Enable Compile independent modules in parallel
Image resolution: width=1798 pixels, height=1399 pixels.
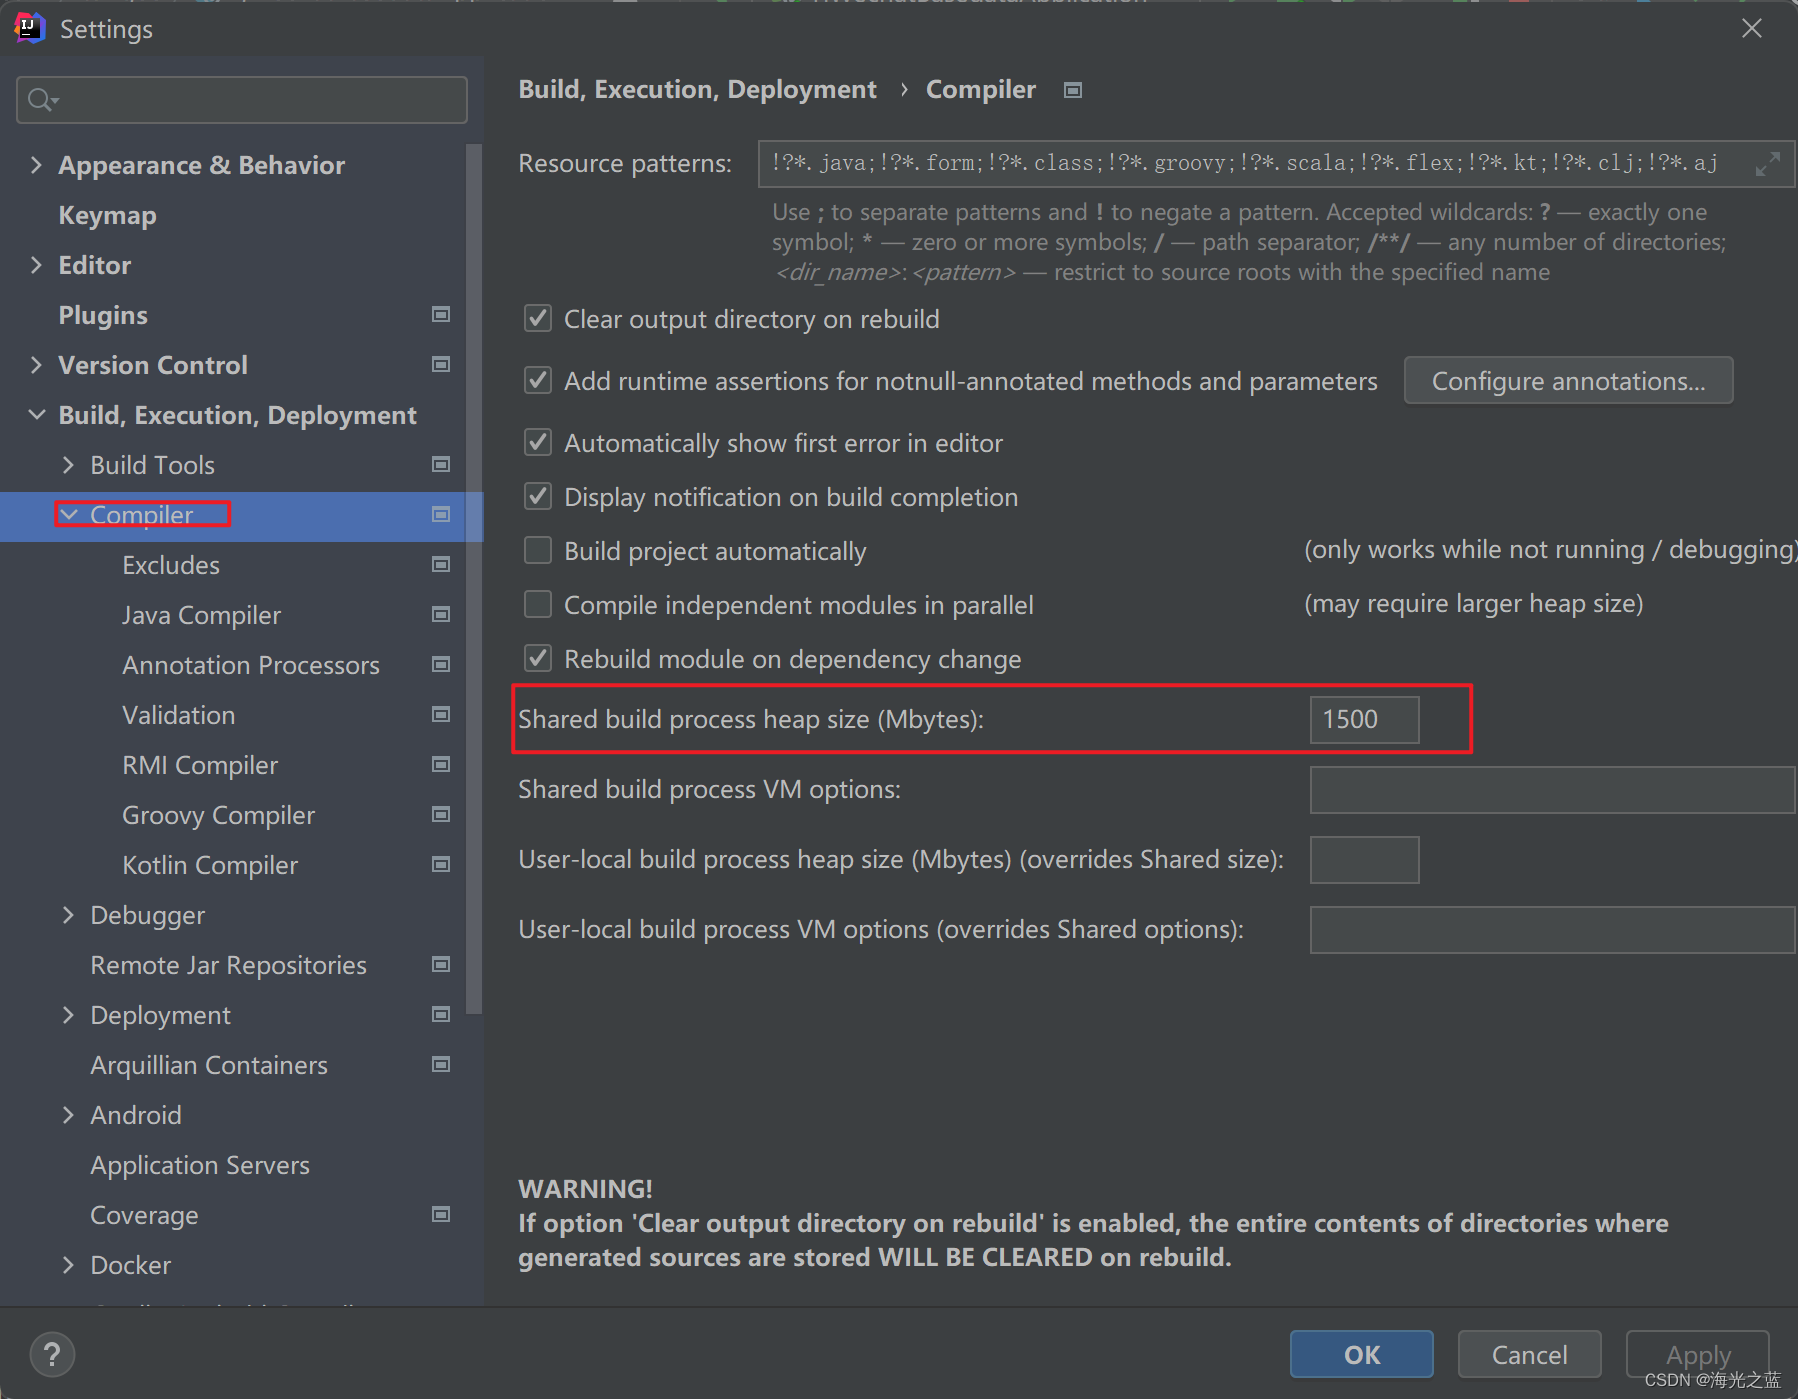point(538,604)
